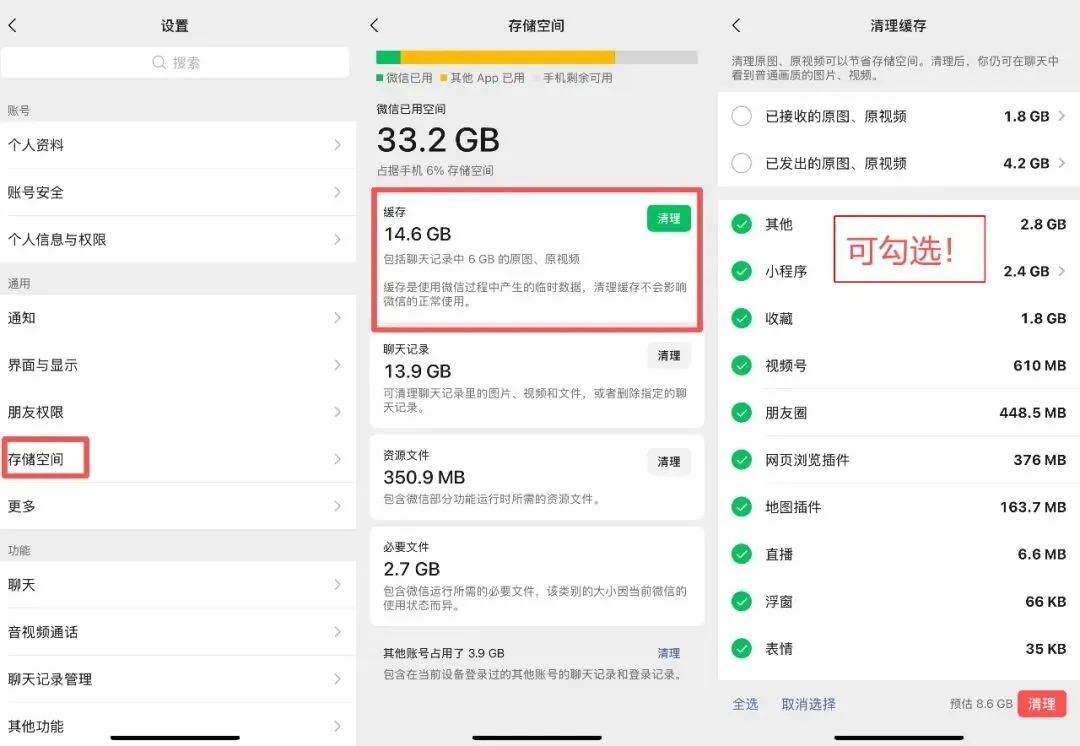Click 清理 button for 资源文件
The image size is (1080, 746).
coord(668,462)
